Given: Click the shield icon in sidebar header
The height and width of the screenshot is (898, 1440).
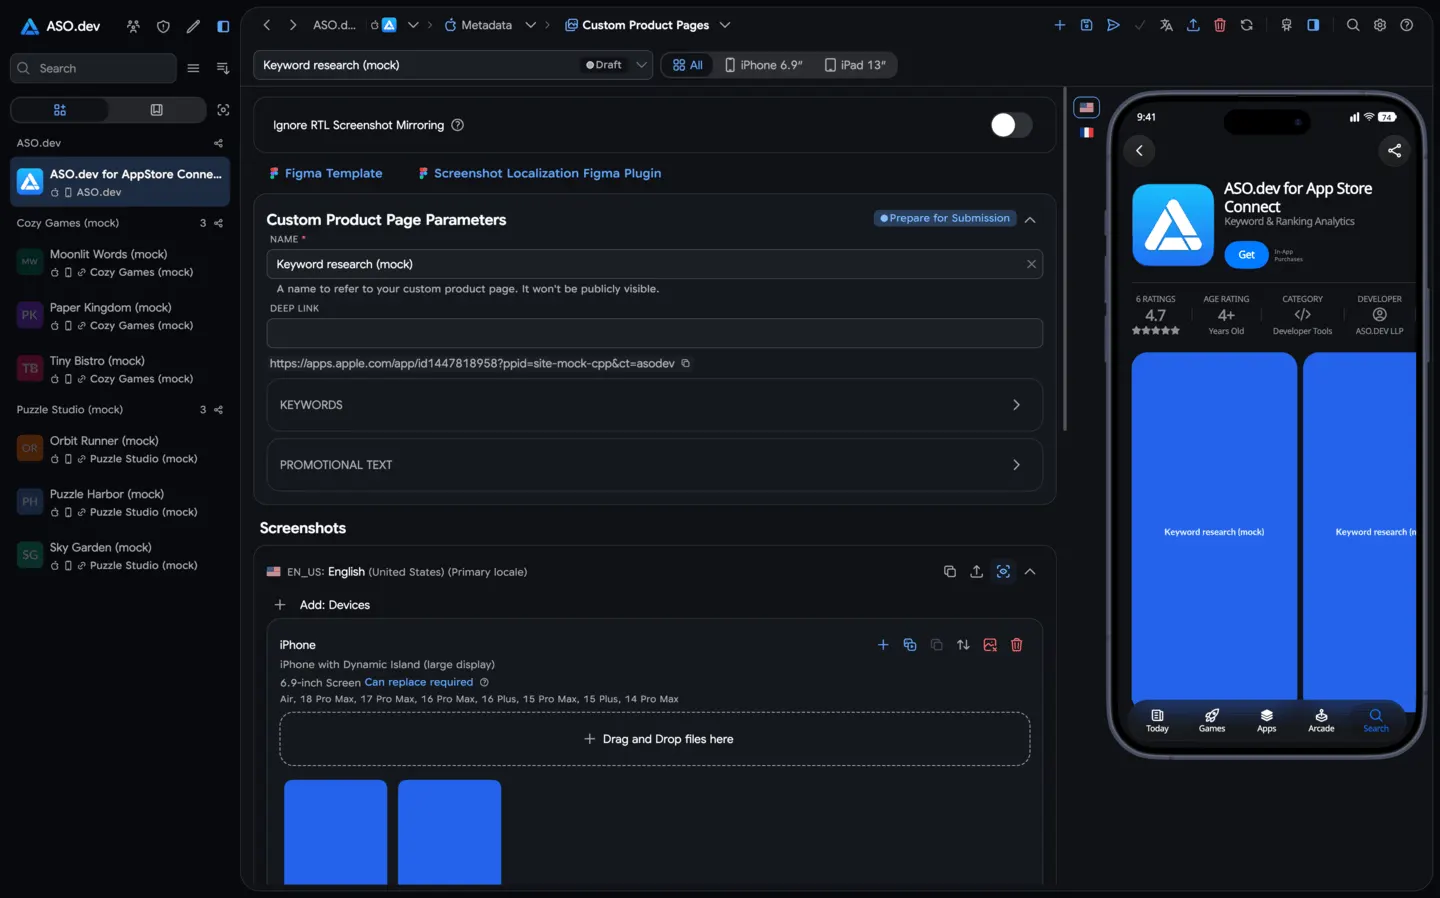Looking at the screenshot, I should [163, 26].
